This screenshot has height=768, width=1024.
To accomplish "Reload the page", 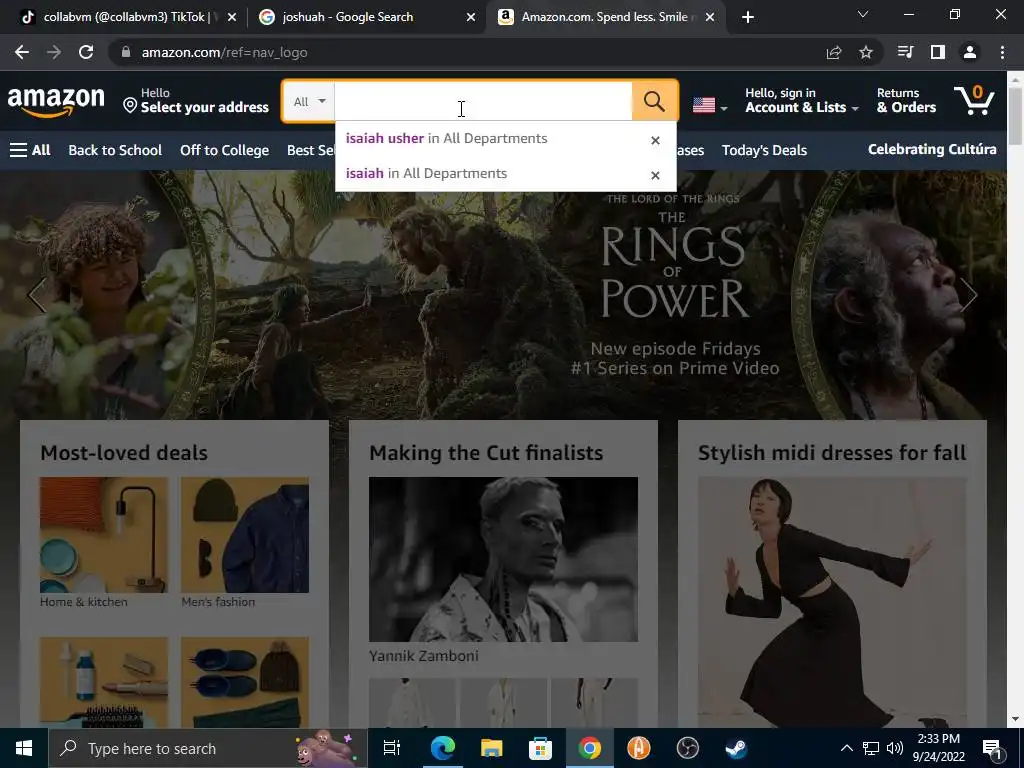I will pyautogui.click(x=86, y=52).
